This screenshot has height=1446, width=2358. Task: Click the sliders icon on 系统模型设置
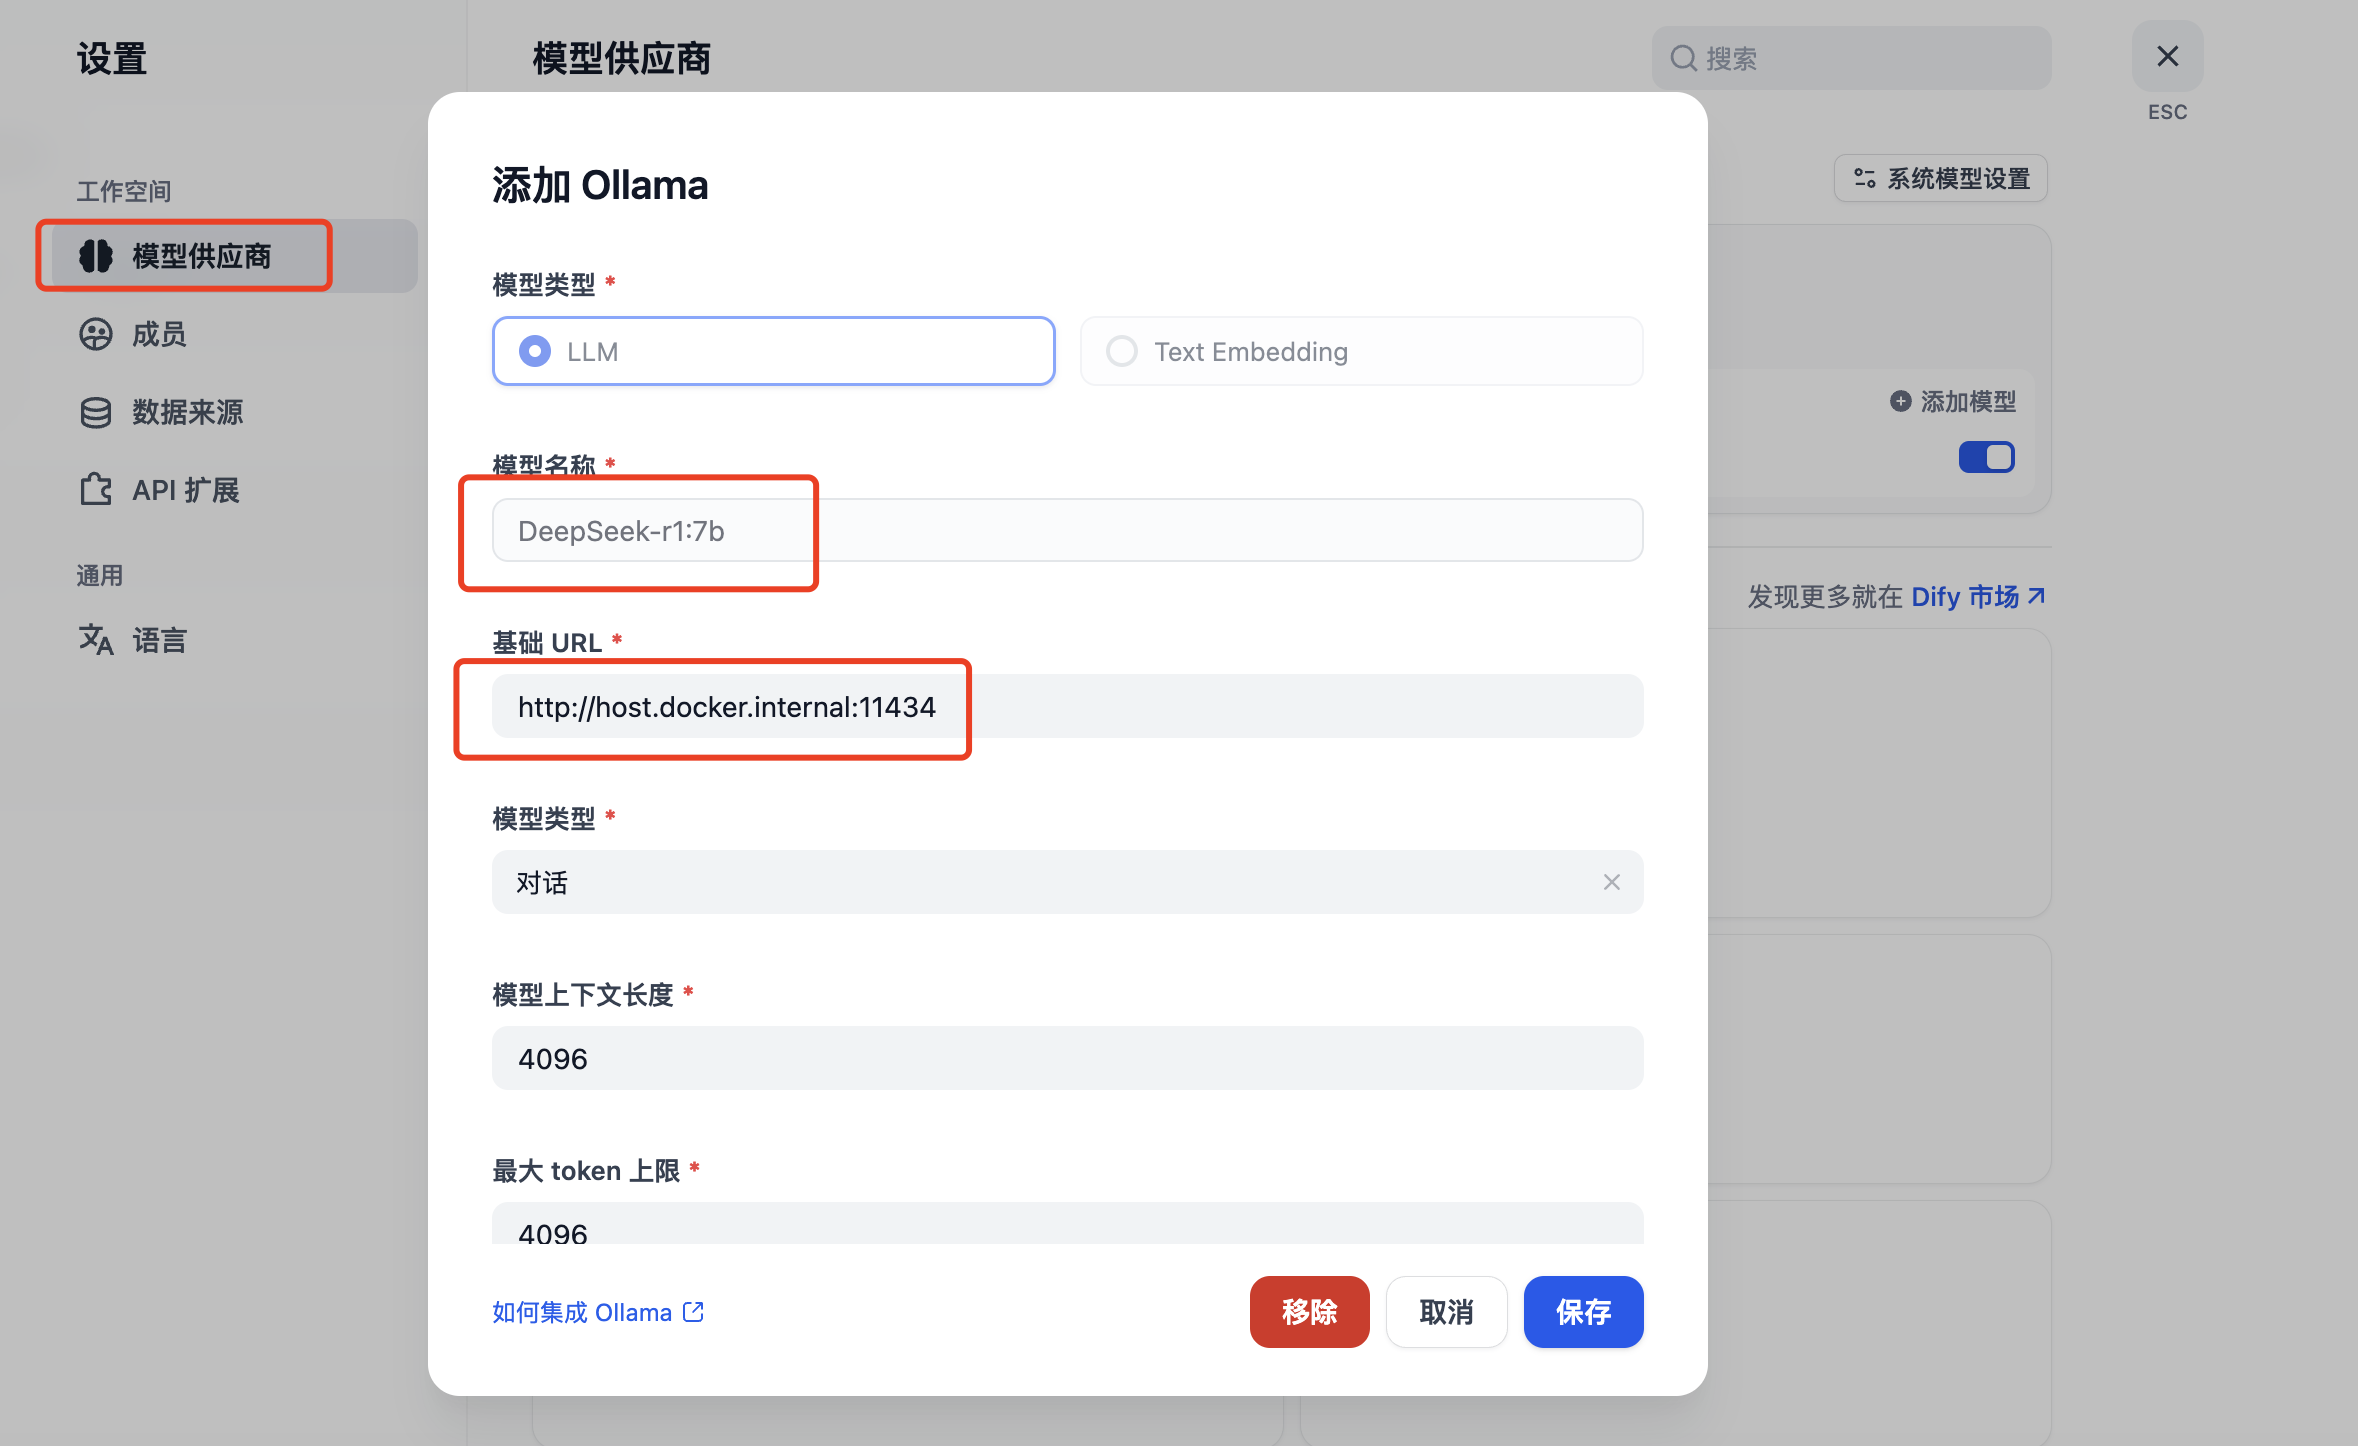1864,178
